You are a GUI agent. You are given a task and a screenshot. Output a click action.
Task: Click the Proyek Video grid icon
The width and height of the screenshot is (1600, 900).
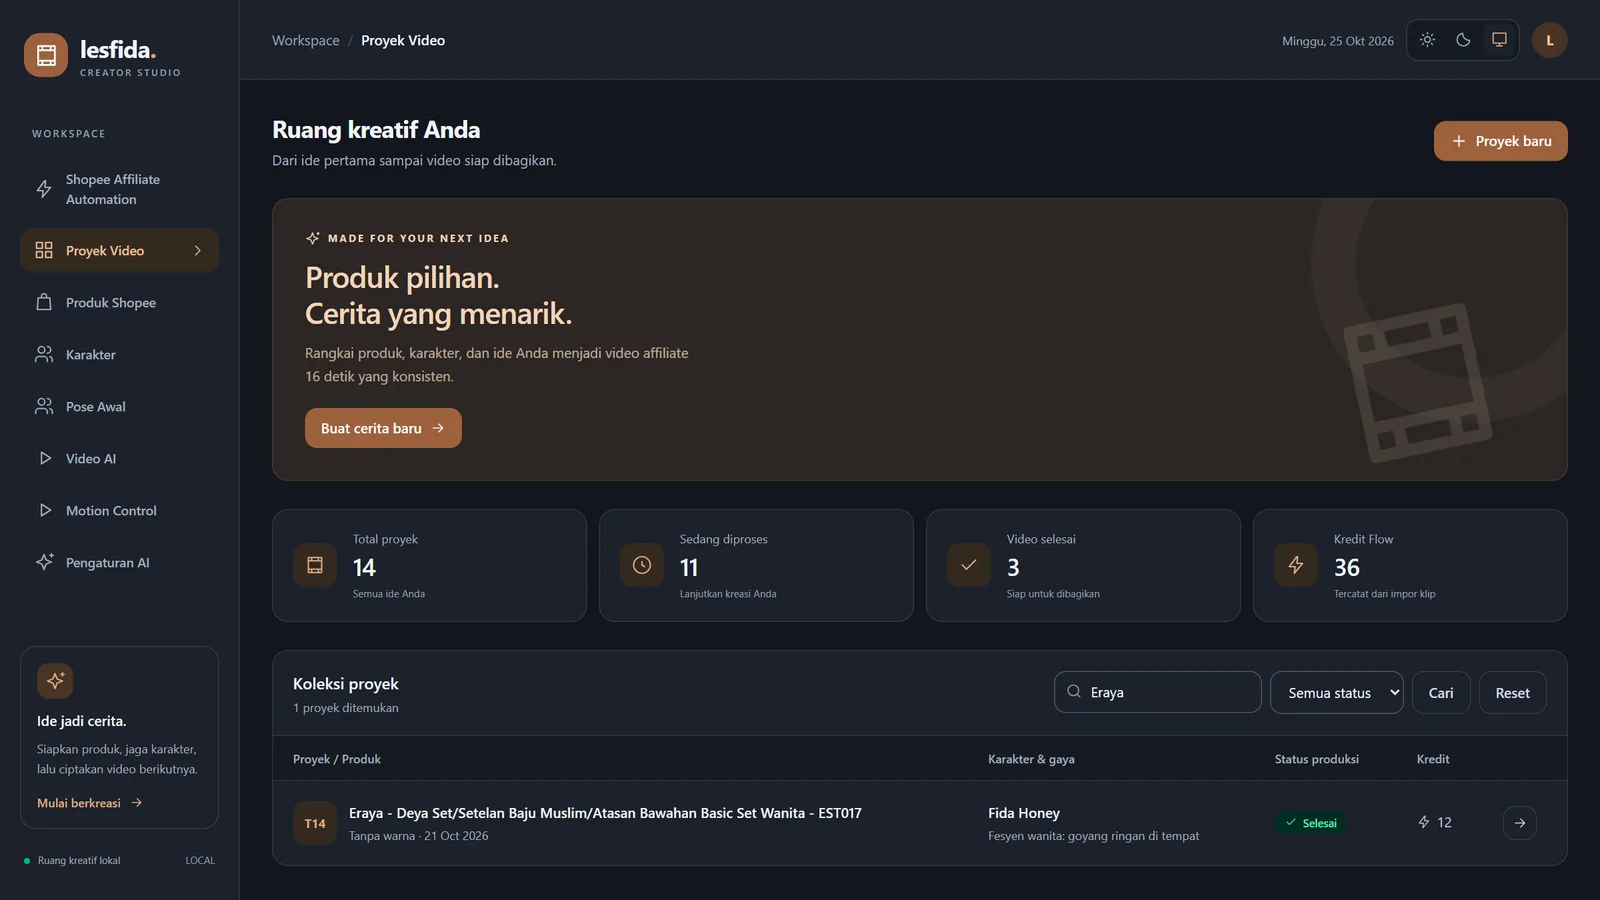[44, 250]
